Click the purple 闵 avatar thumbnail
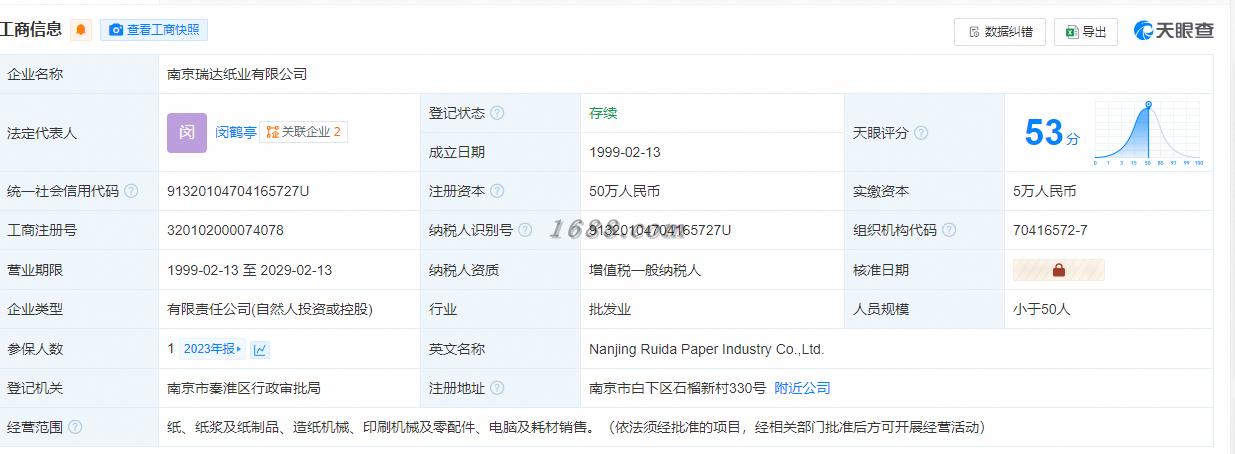Screen dimensions: 1235x454 [x=187, y=132]
